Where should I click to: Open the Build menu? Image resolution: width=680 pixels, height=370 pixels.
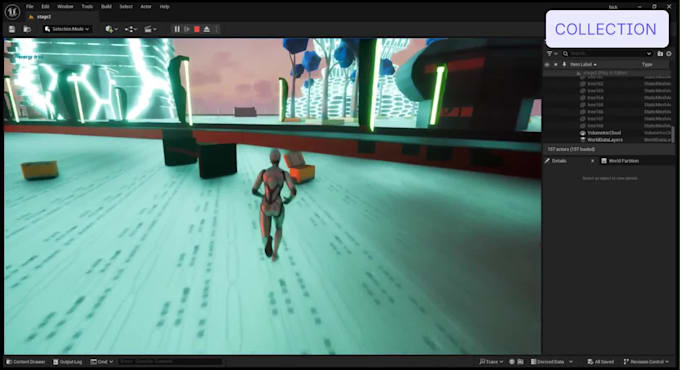click(106, 7)
